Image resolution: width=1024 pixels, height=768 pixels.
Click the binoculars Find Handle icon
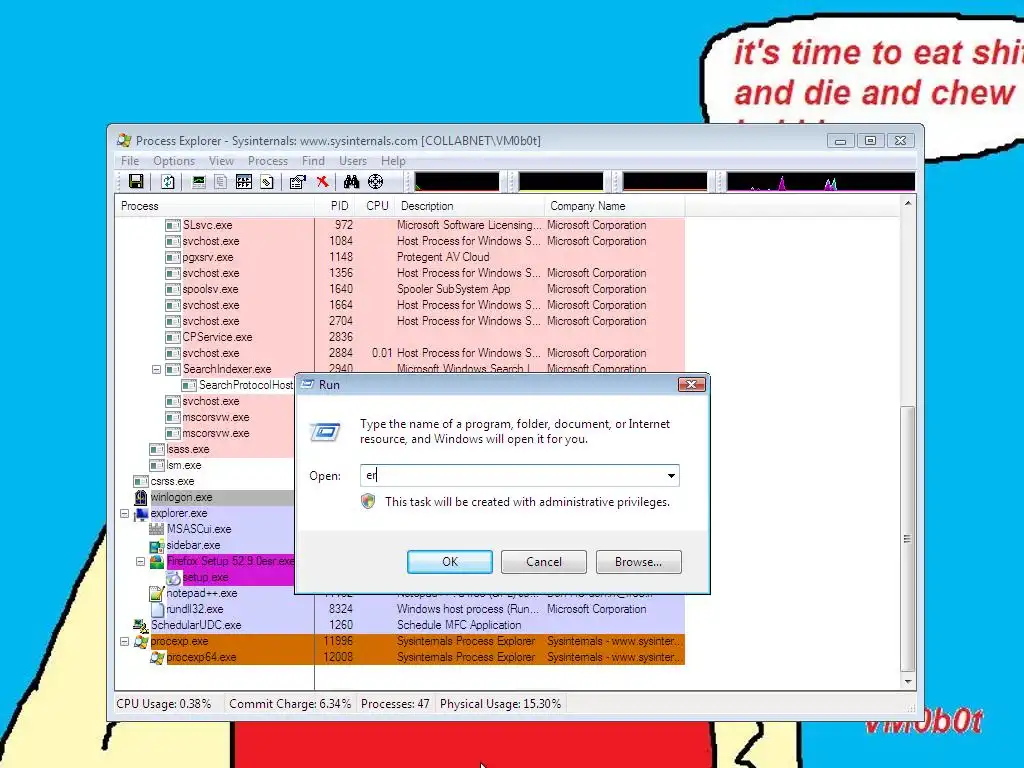[351, 182]
